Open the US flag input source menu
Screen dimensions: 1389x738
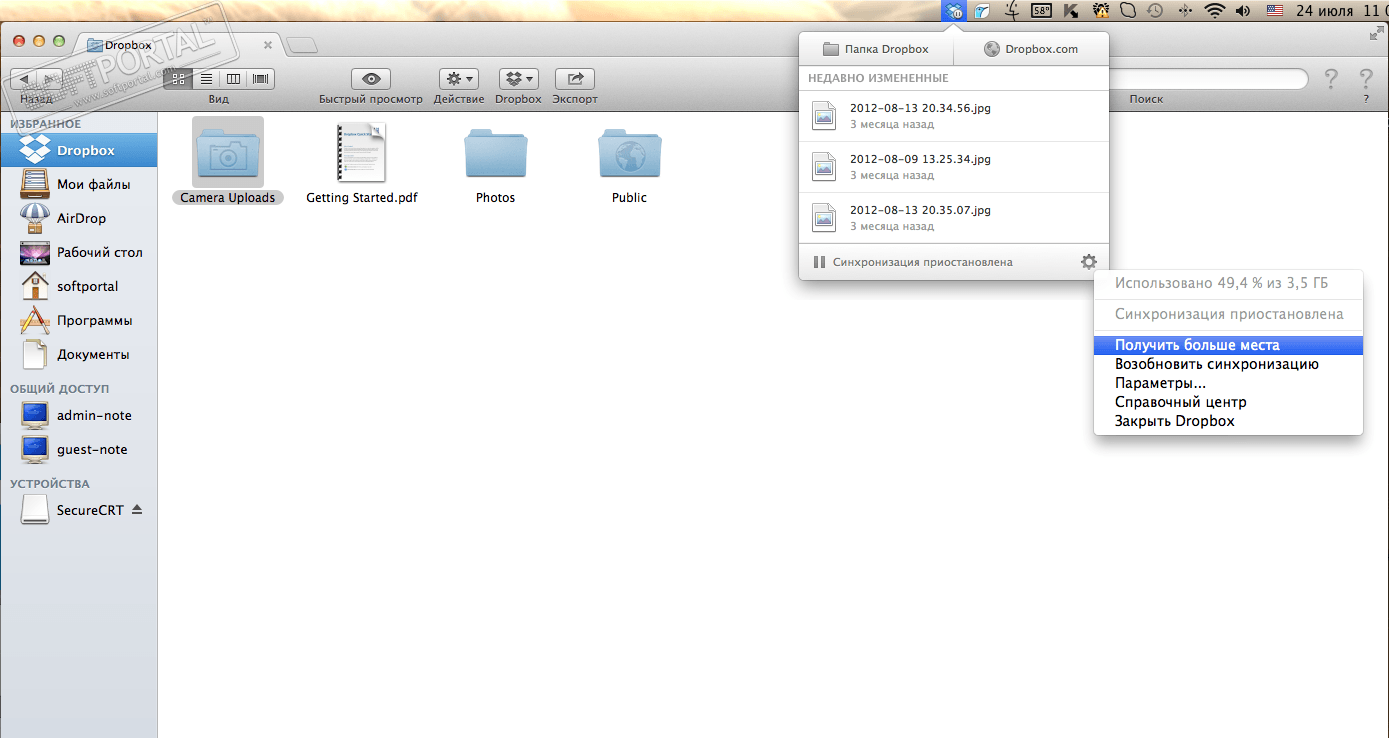[x=1275, y=11]
